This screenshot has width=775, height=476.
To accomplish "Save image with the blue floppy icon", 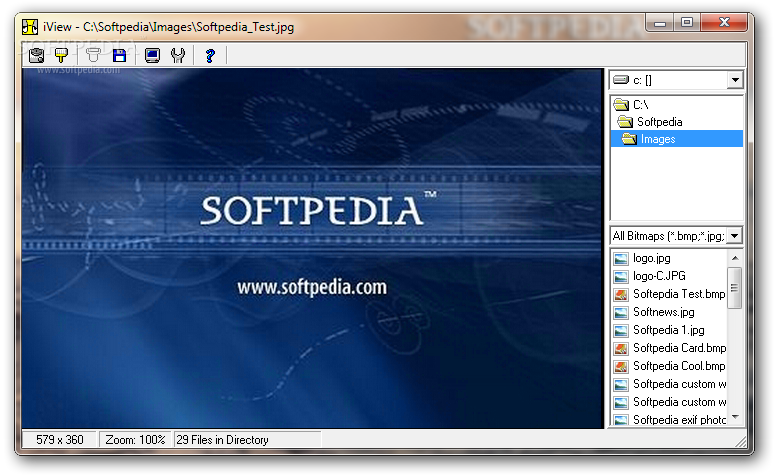I will [x=119, y=55].
